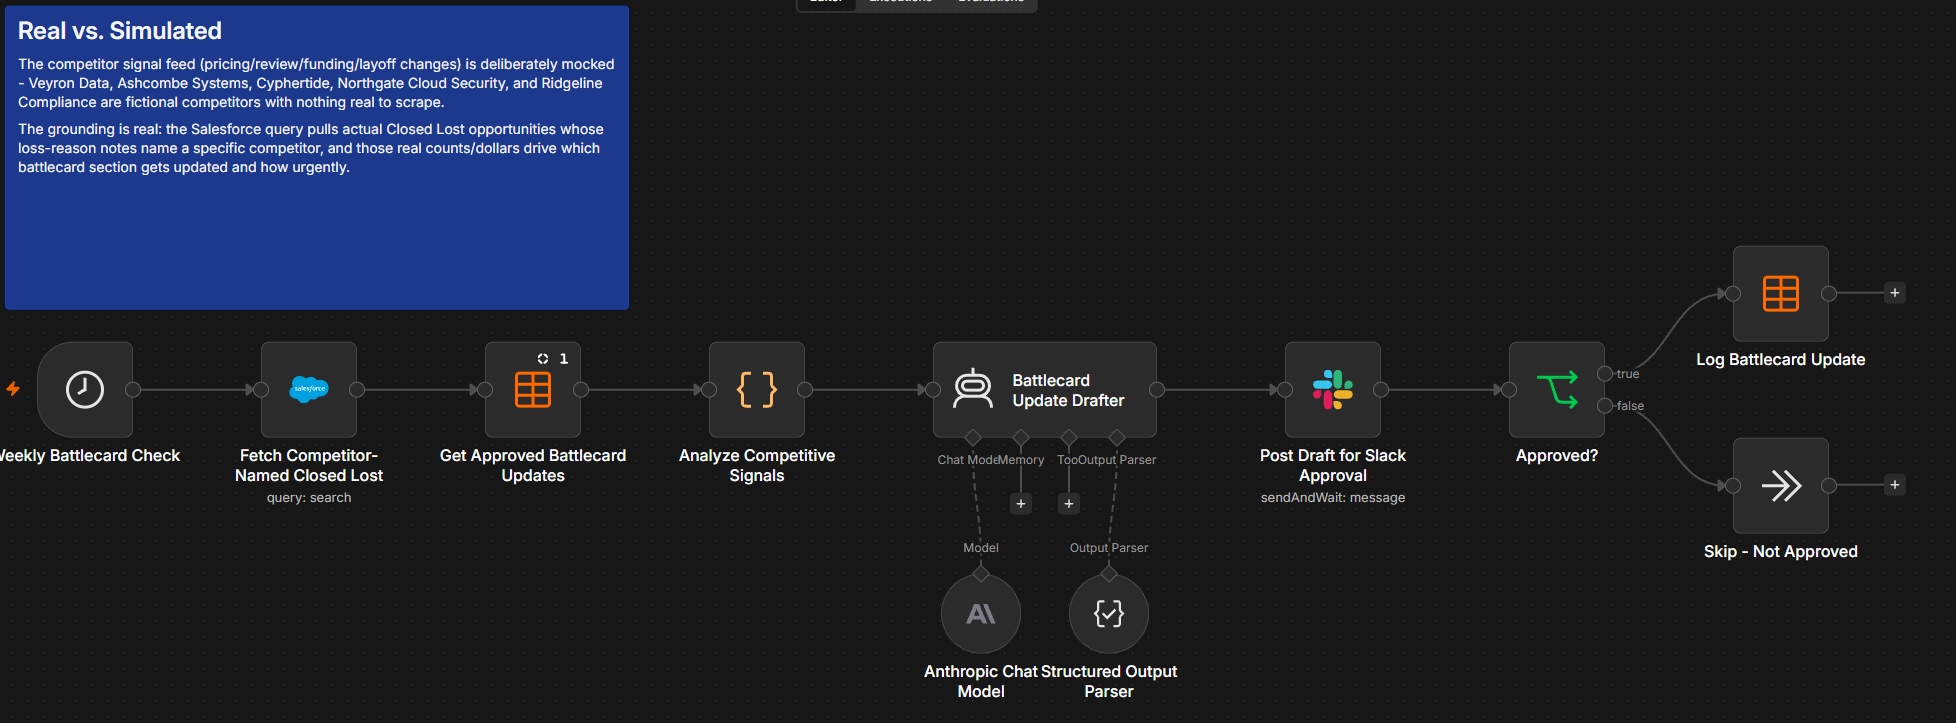Click the Battlecard Update Drafter output handle

1157,390
